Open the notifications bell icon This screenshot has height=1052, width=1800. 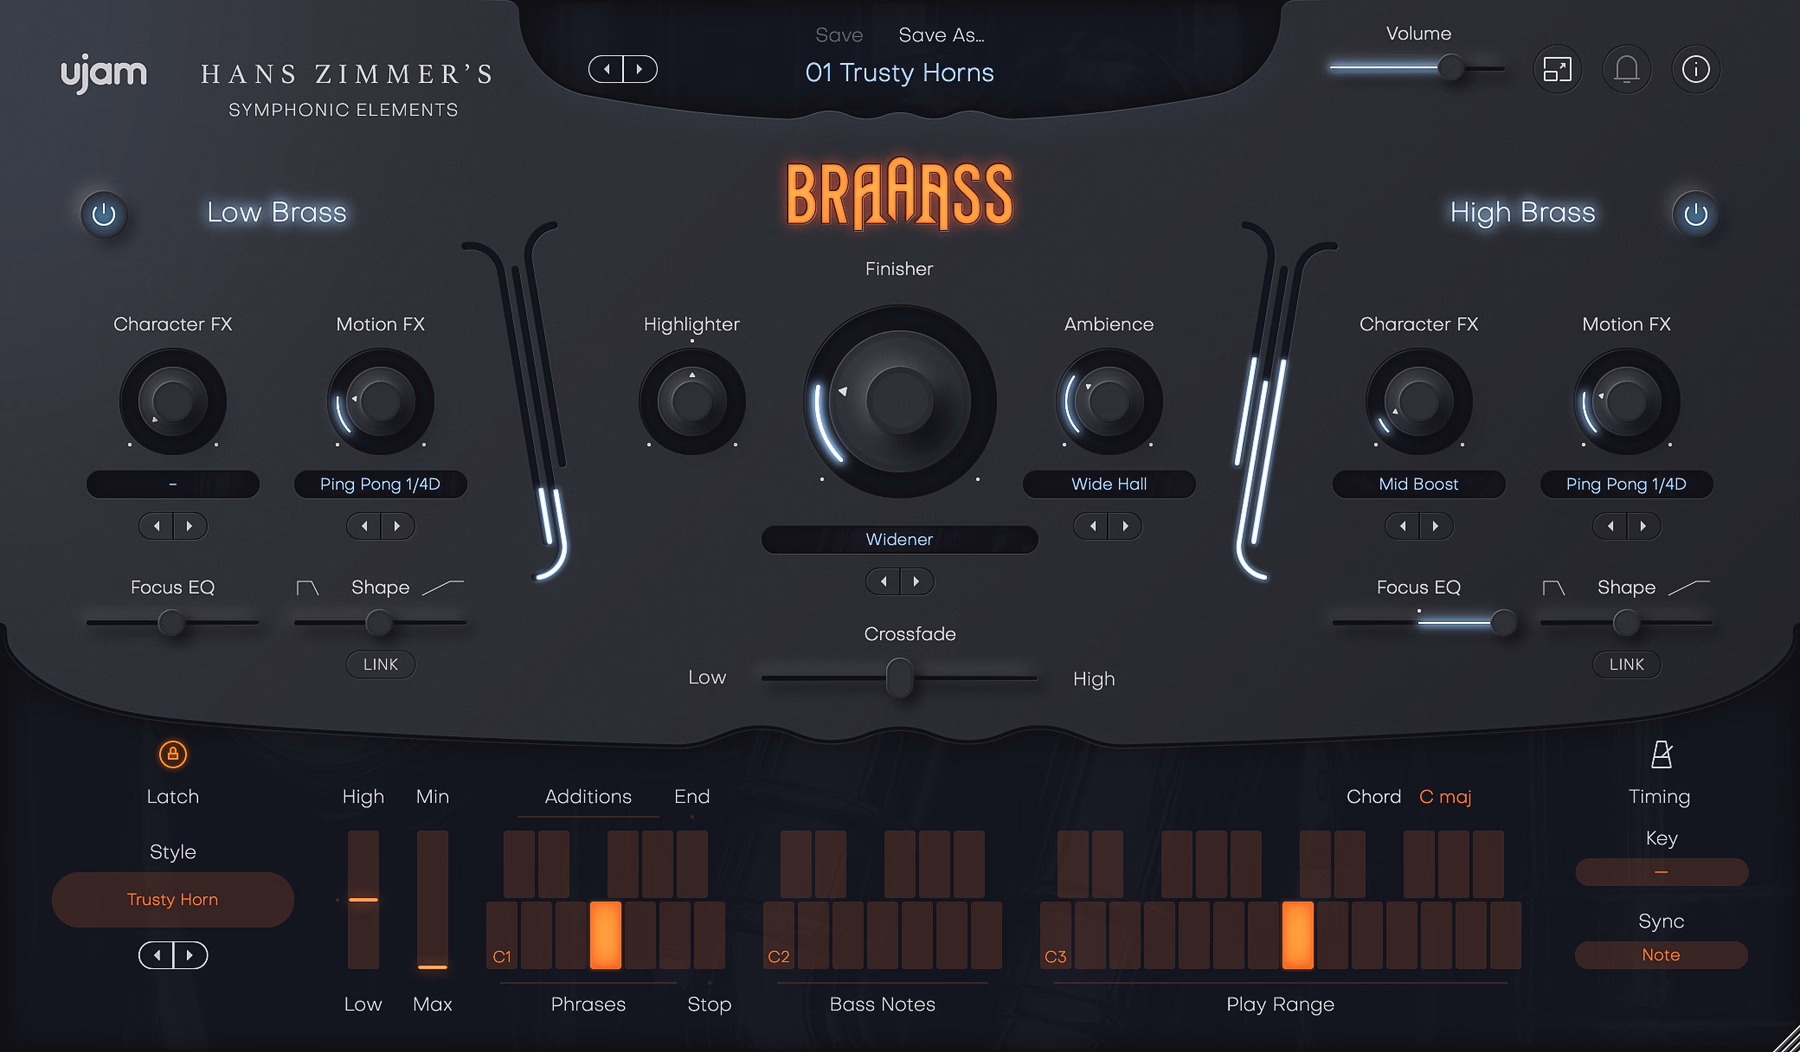click(1627, 69)
